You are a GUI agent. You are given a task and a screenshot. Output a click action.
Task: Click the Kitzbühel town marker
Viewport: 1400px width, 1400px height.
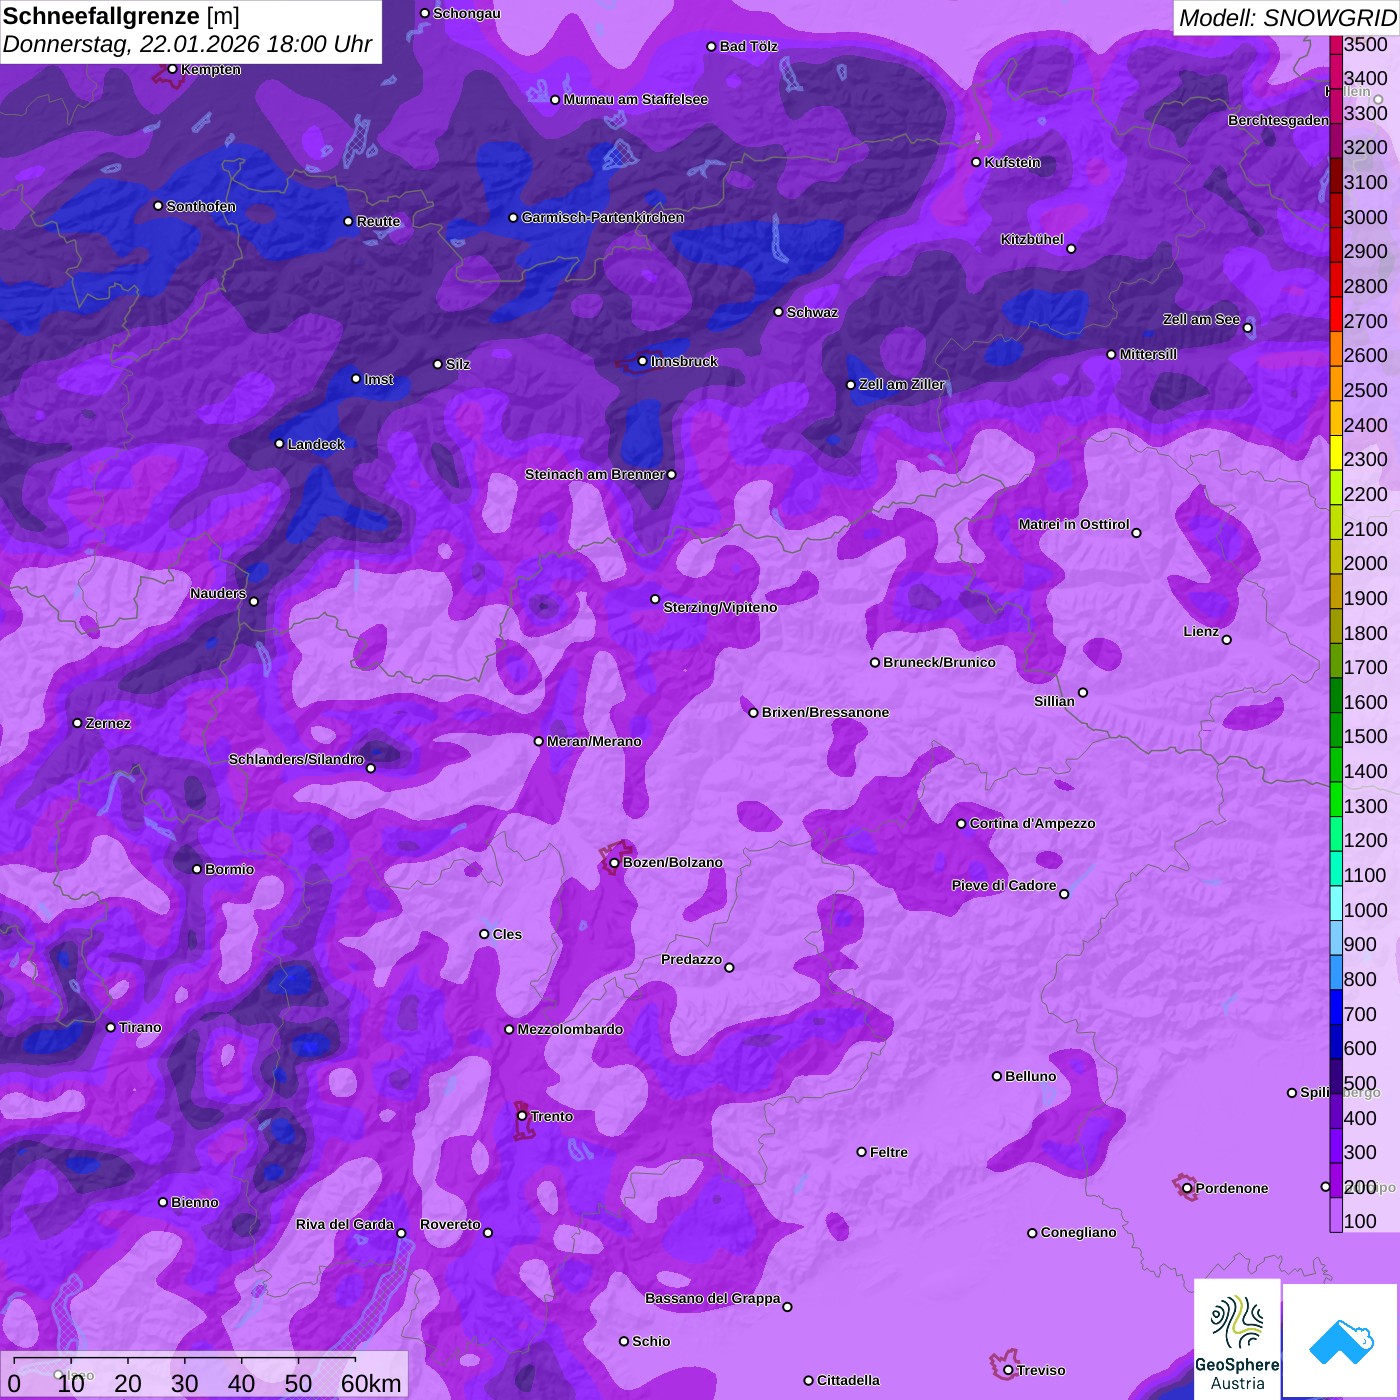(1071, 249)
